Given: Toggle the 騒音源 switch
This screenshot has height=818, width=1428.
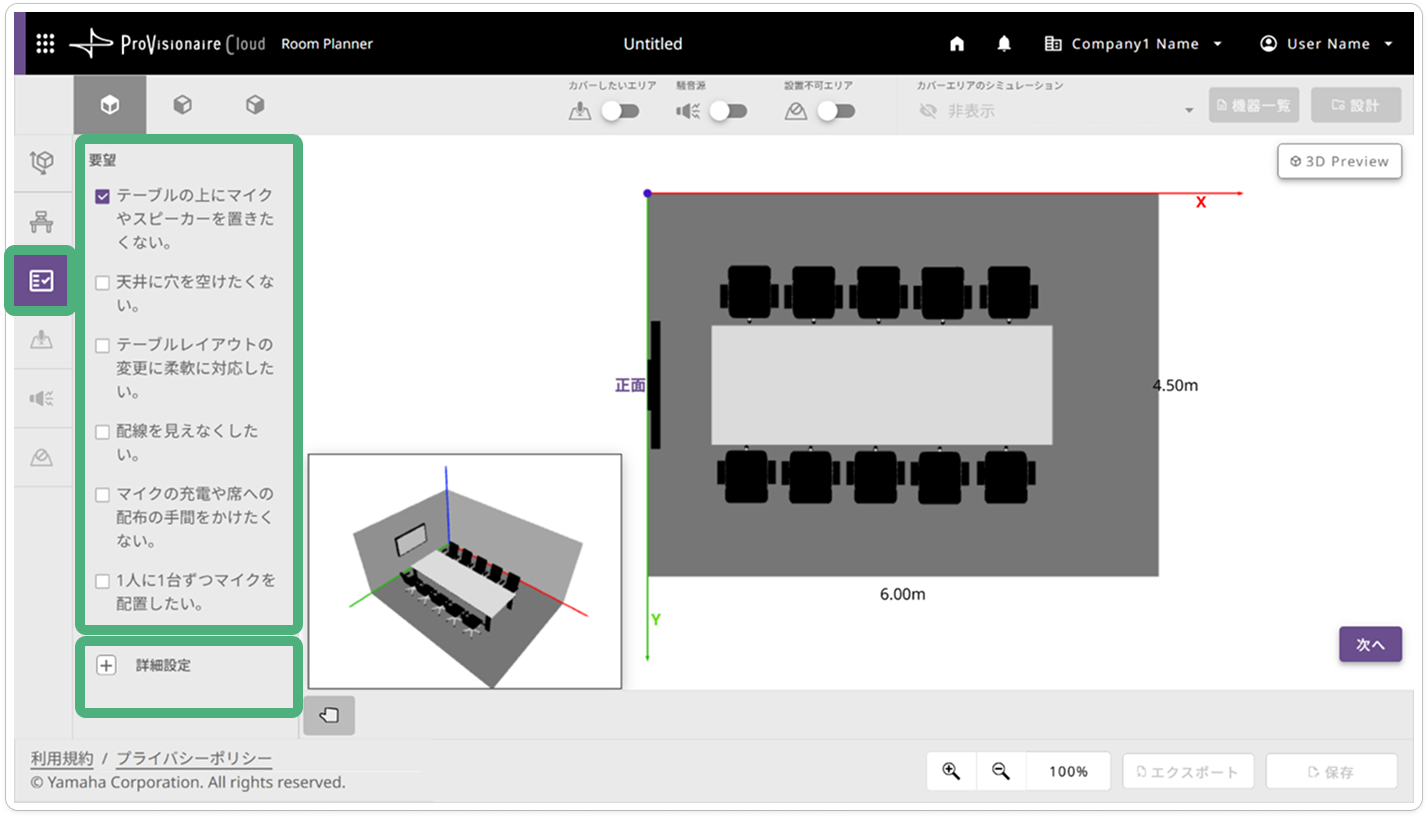Looking at the screenshot, I should pyautogui.click(x=728, y=111).
